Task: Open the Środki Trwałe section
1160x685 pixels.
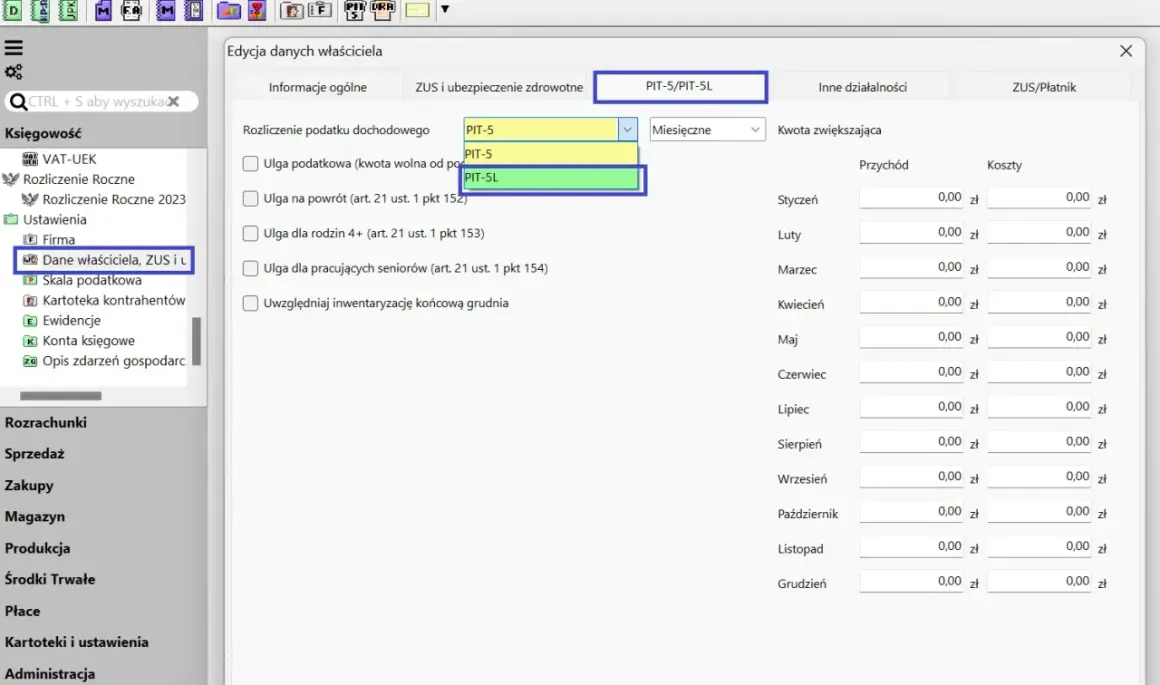Action: pos(50,579)
